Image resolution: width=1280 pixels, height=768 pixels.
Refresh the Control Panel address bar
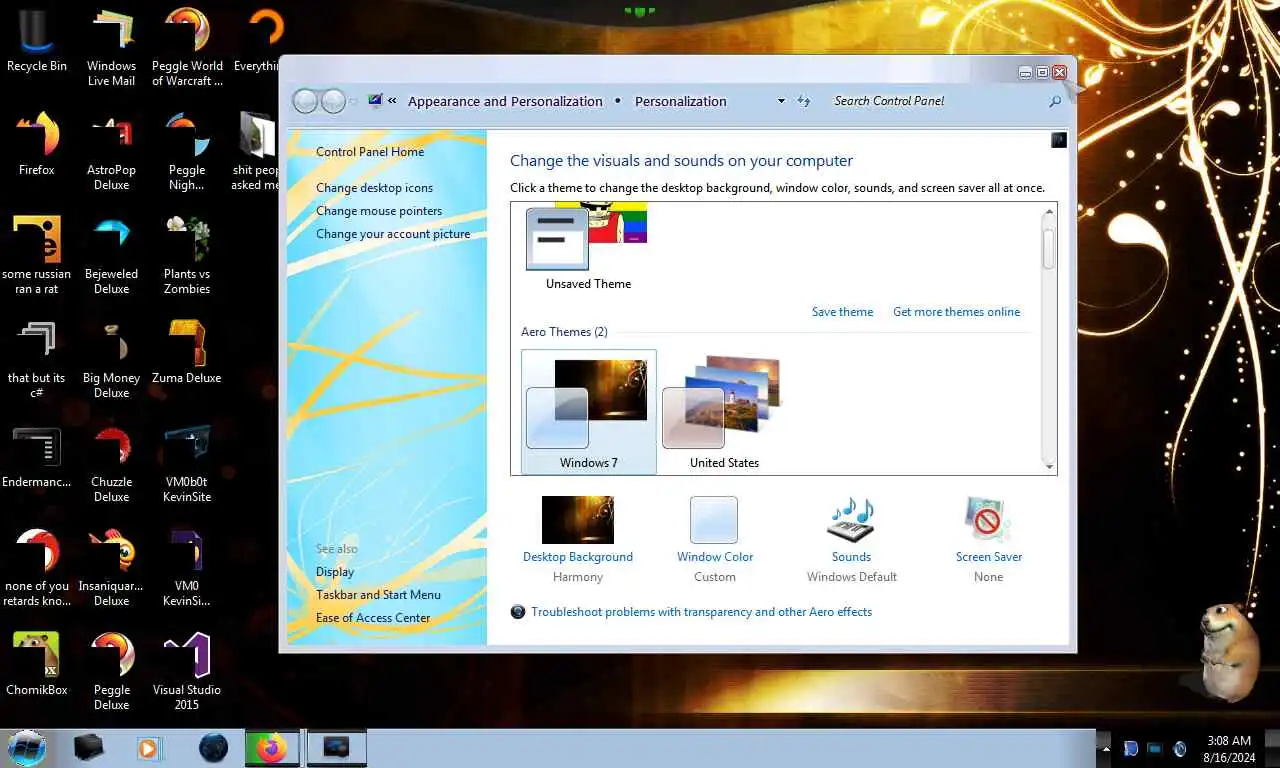803,101
